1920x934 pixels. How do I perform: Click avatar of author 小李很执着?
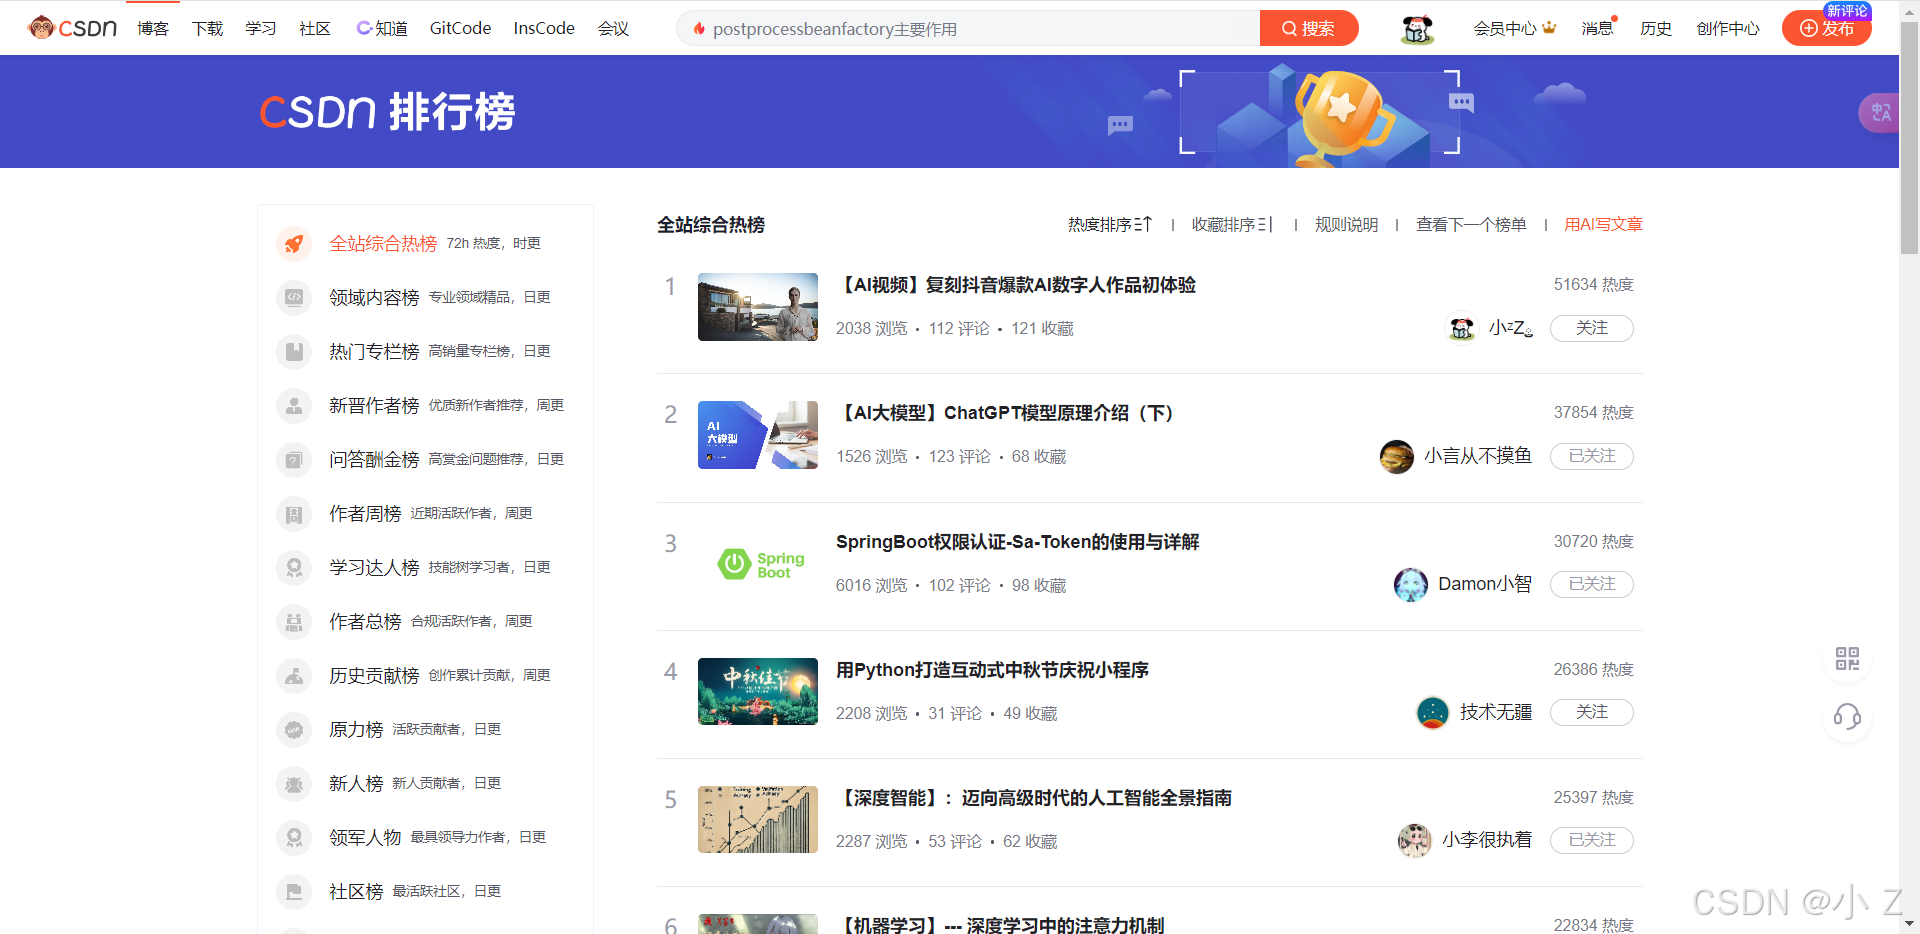[x=1414, y=840]
